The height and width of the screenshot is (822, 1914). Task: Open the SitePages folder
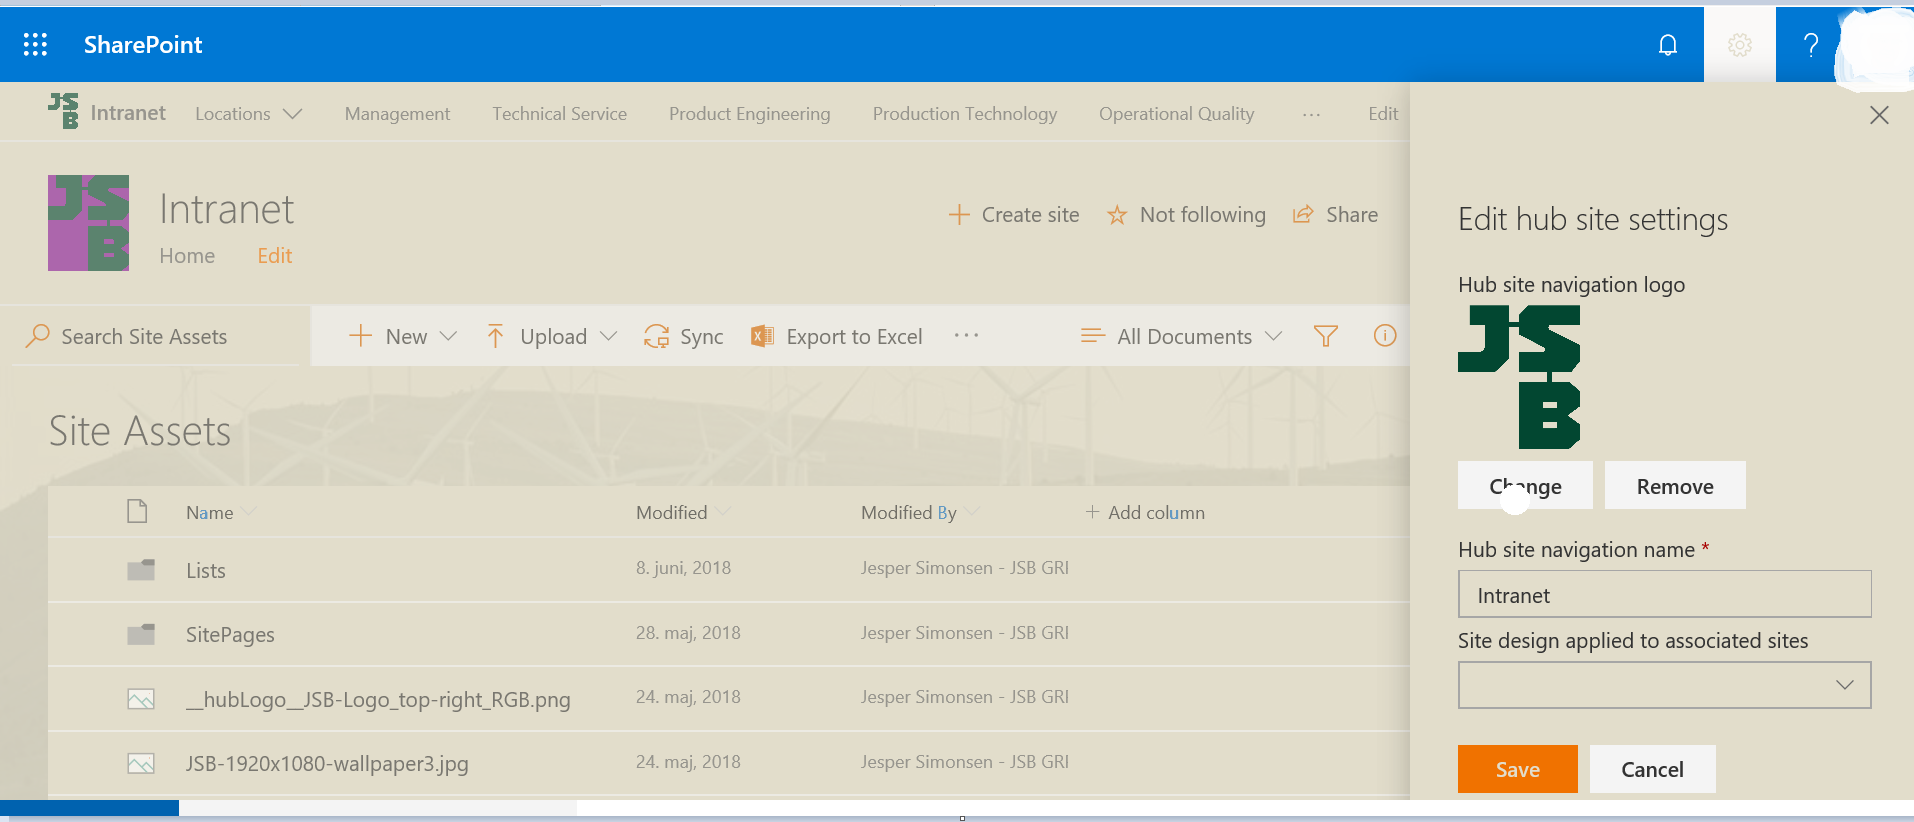(x=230, y=635)
